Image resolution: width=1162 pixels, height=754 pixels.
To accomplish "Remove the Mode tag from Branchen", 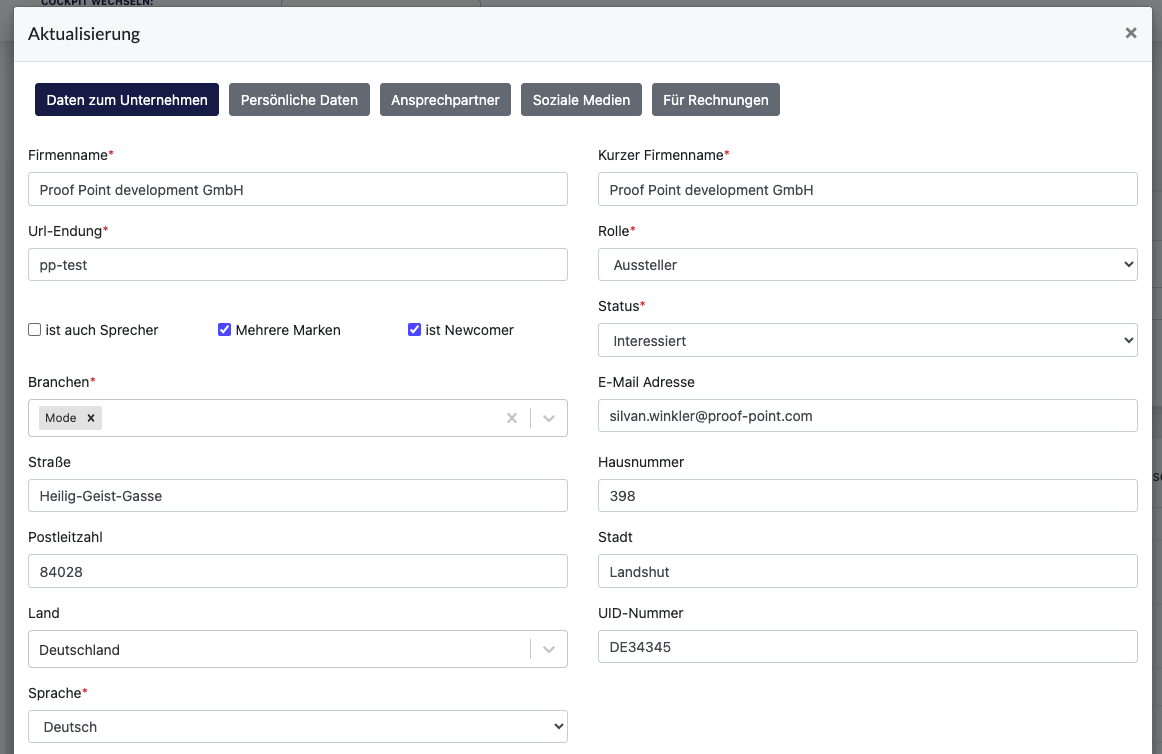I will pos(91,418).
